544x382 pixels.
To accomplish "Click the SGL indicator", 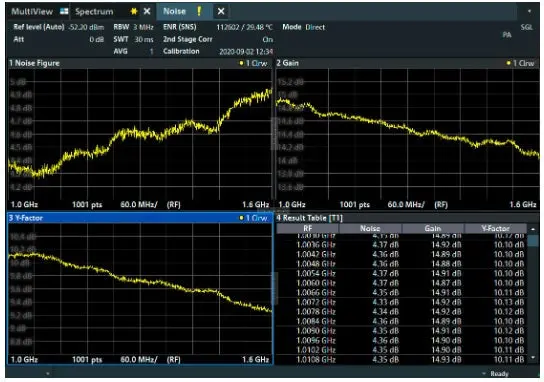I will tap(526, 27).
